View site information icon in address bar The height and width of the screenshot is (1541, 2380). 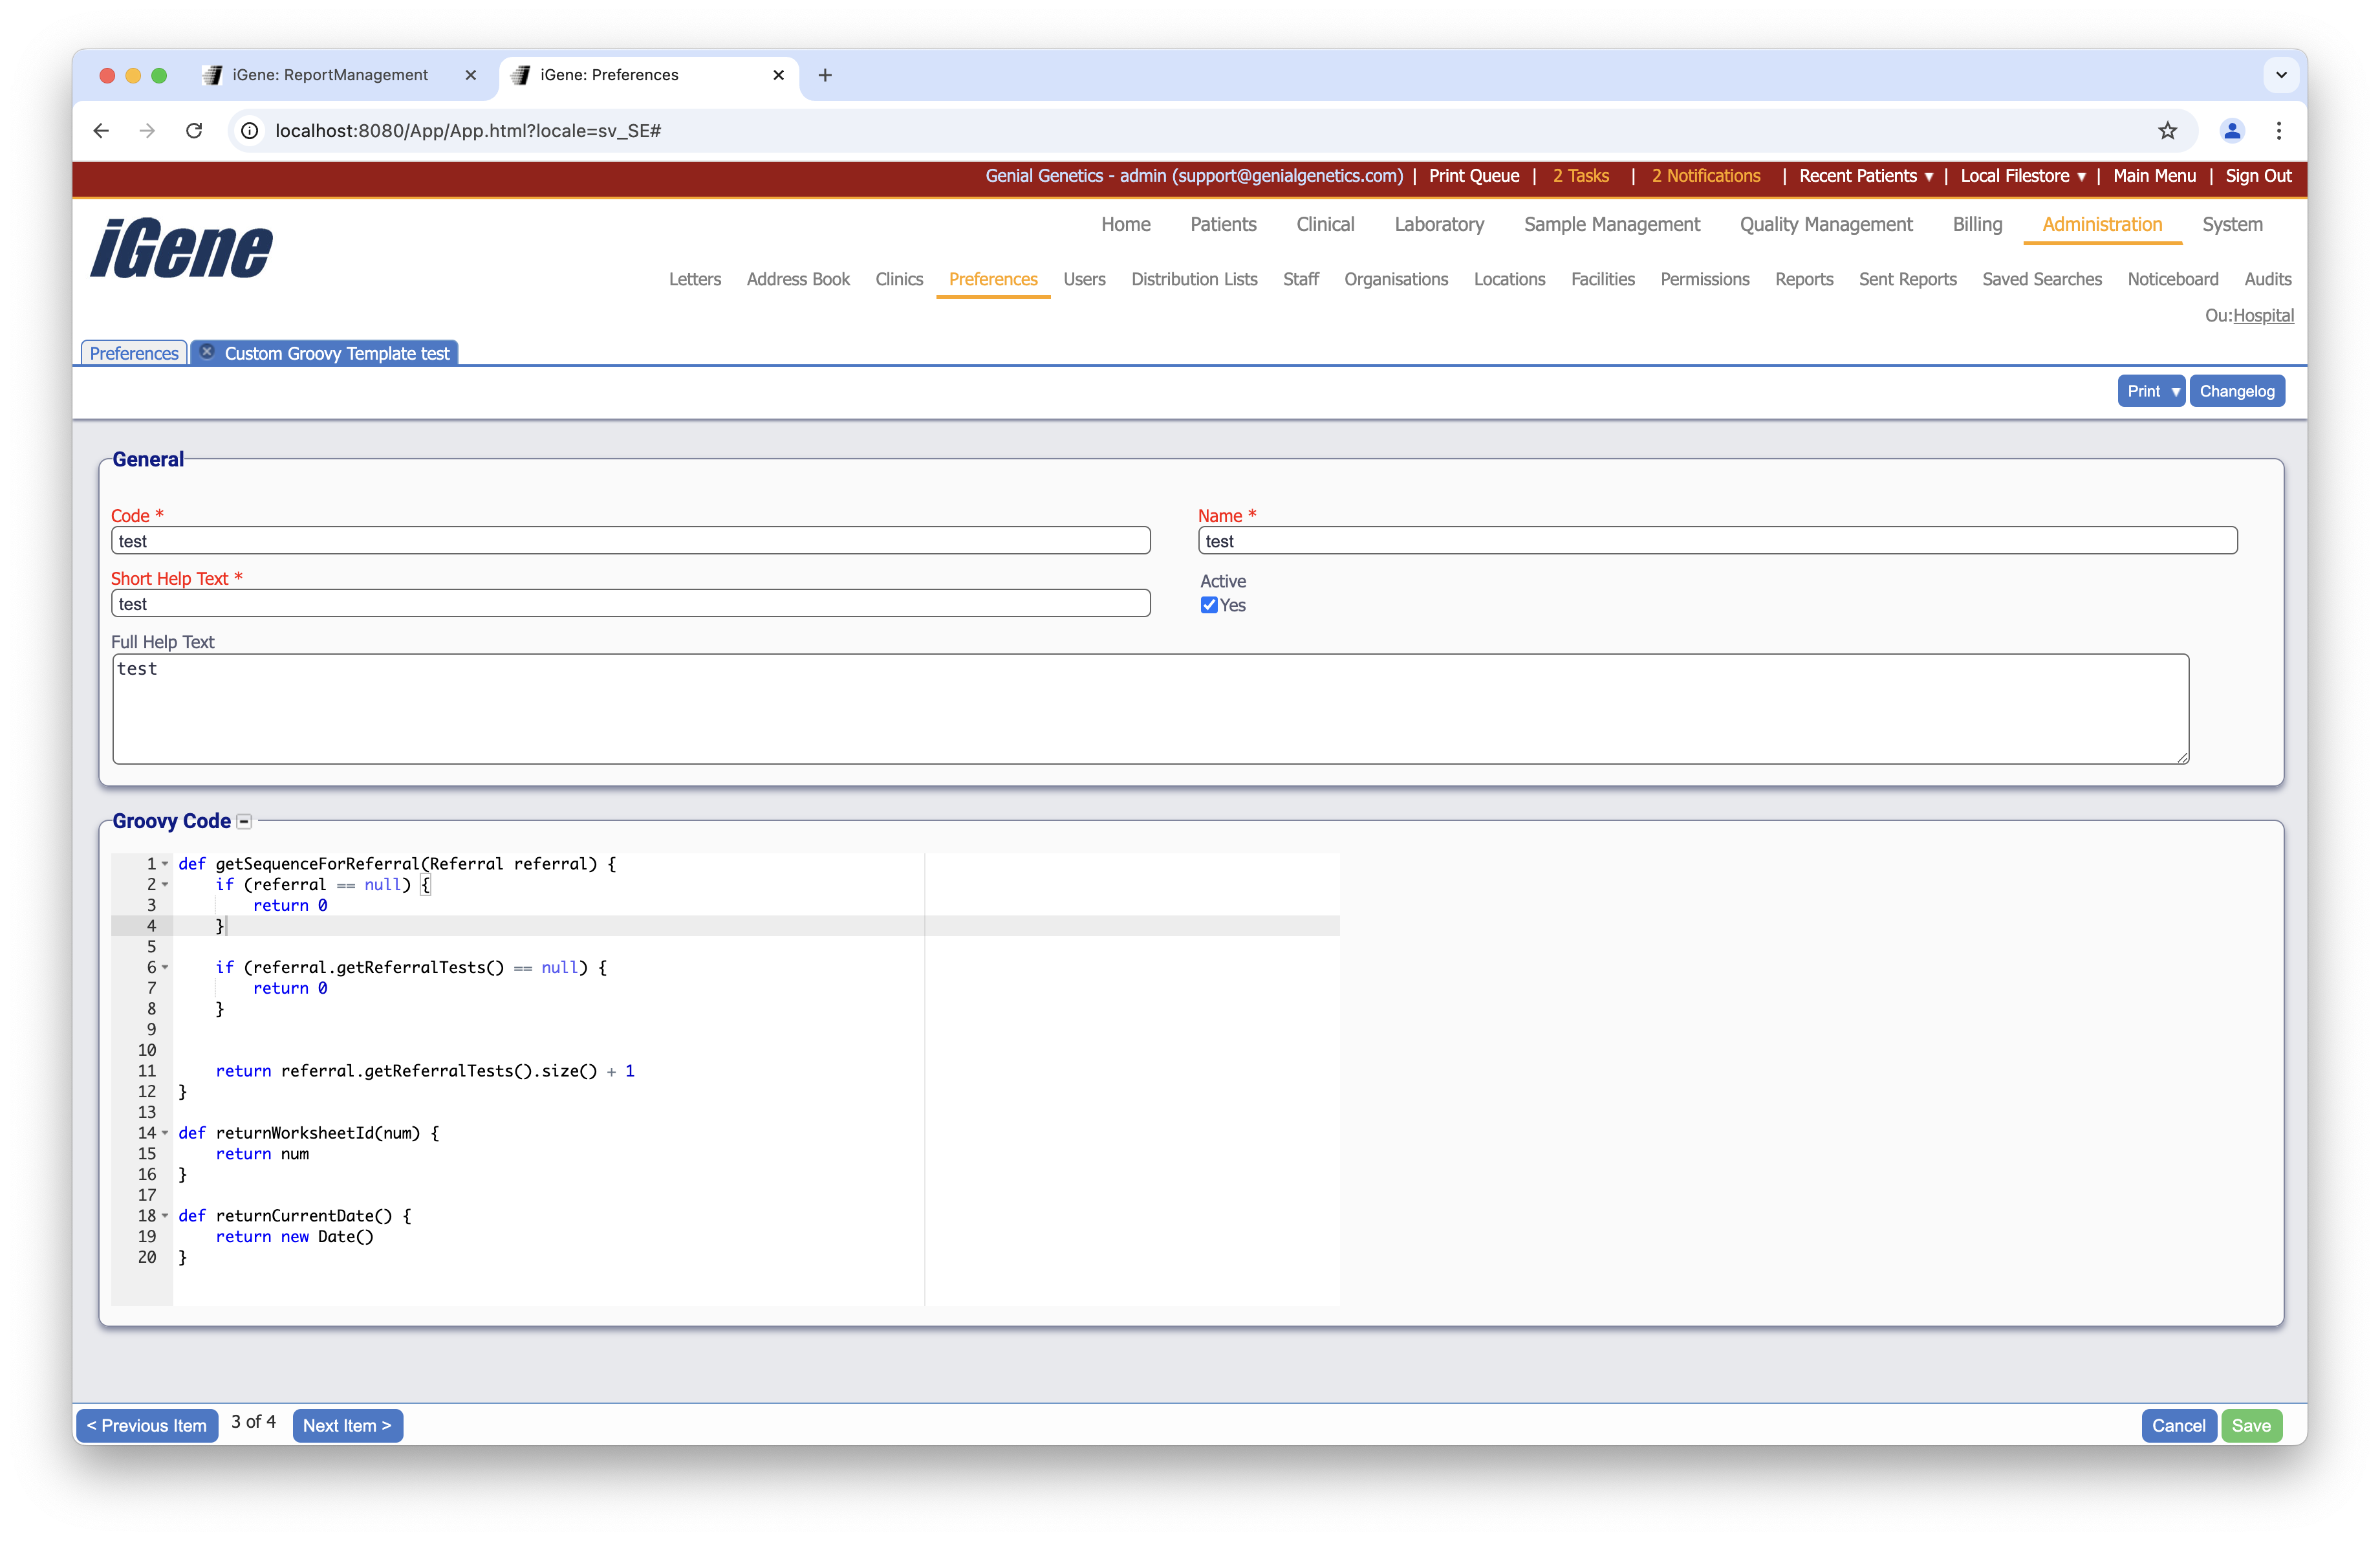250,131
